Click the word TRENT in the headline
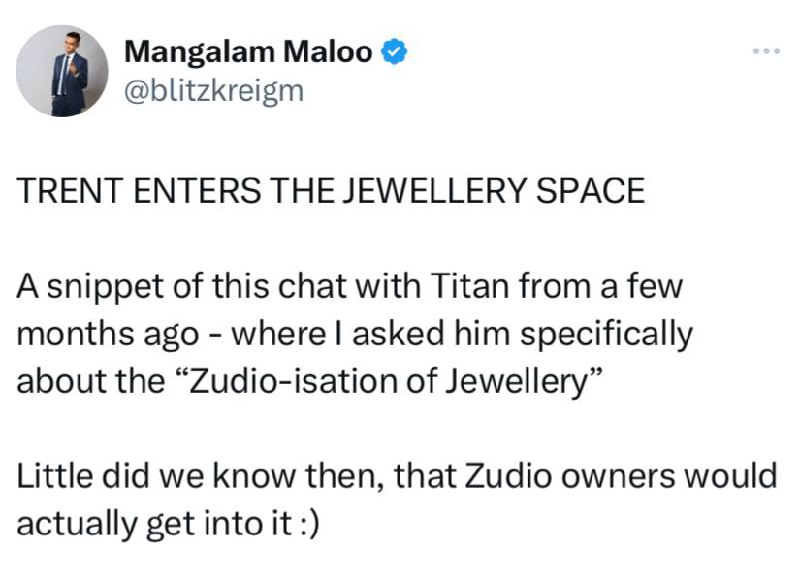The height and width of the screenshot is (582, 800). point(69,191)
